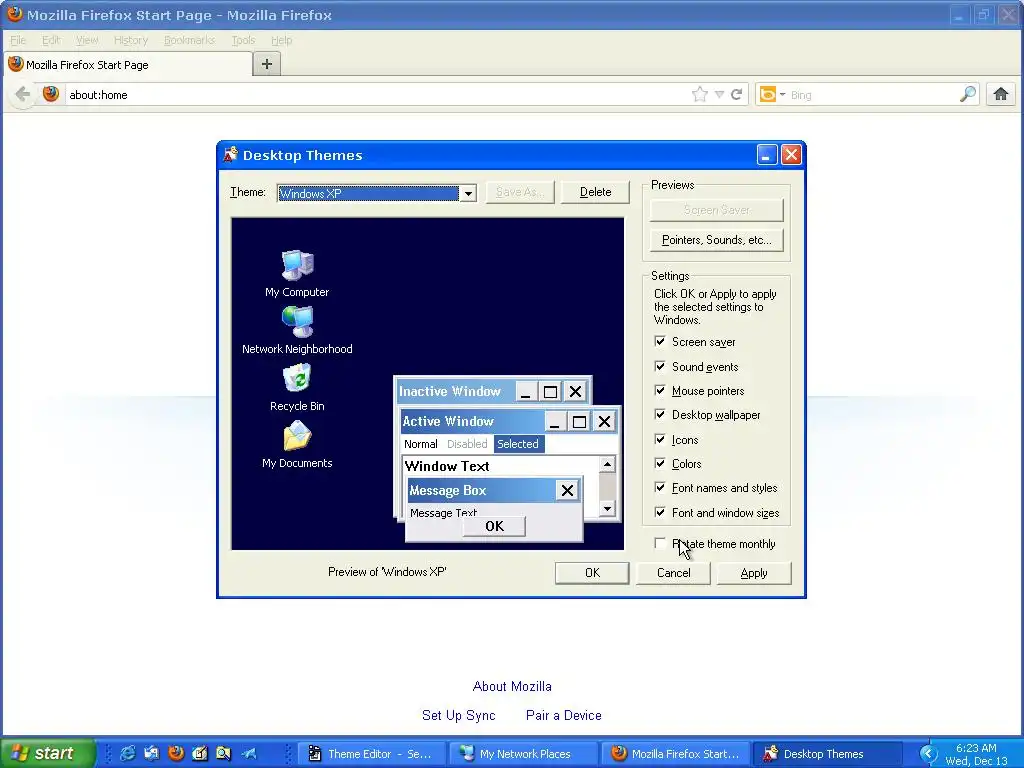Click OK in the Desktop Themes dialog

coord(592,573)
